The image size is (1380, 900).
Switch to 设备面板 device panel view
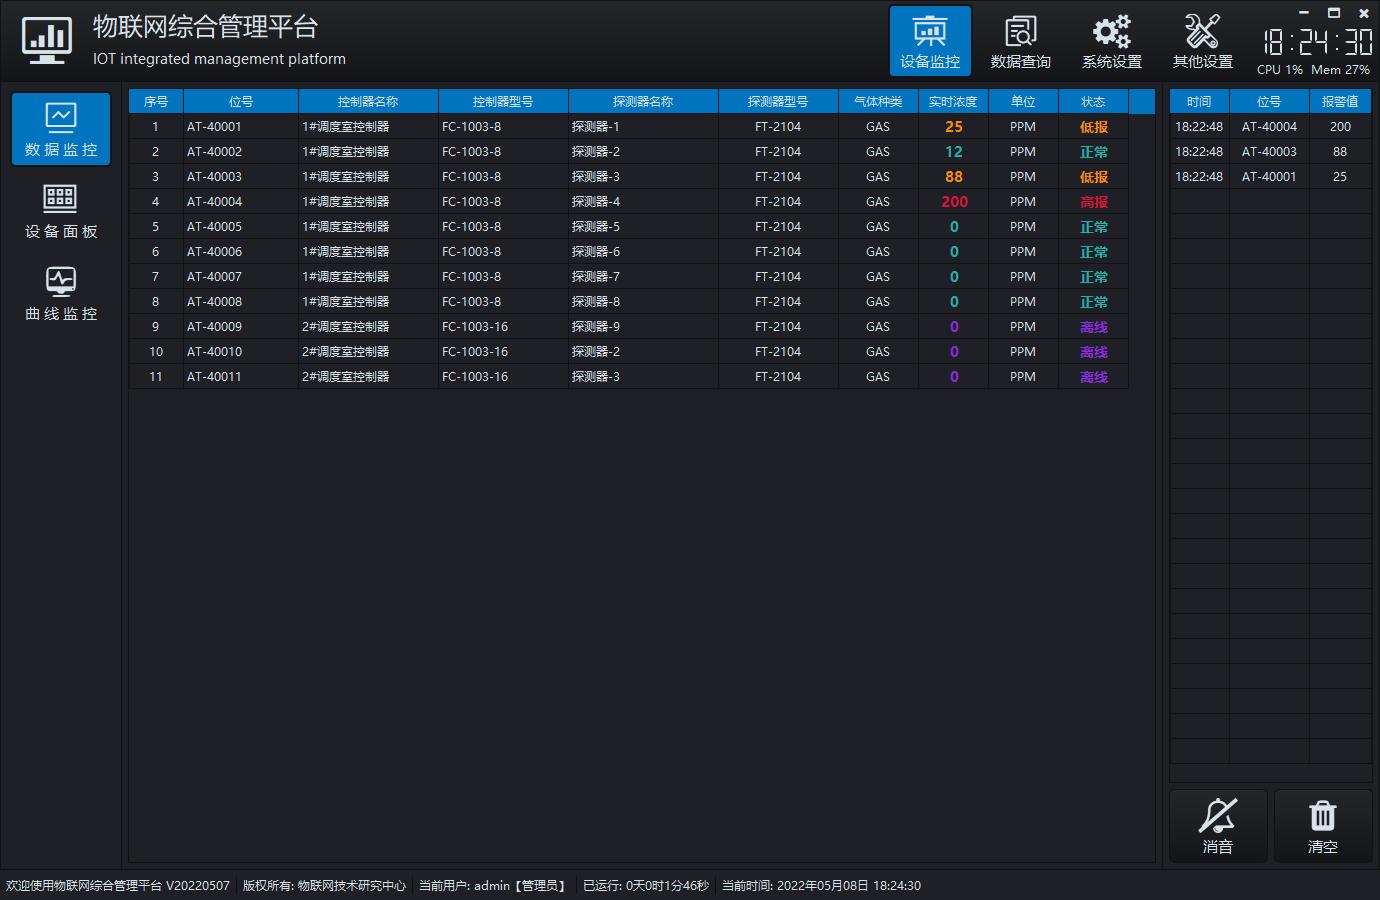tap(61, 211)
